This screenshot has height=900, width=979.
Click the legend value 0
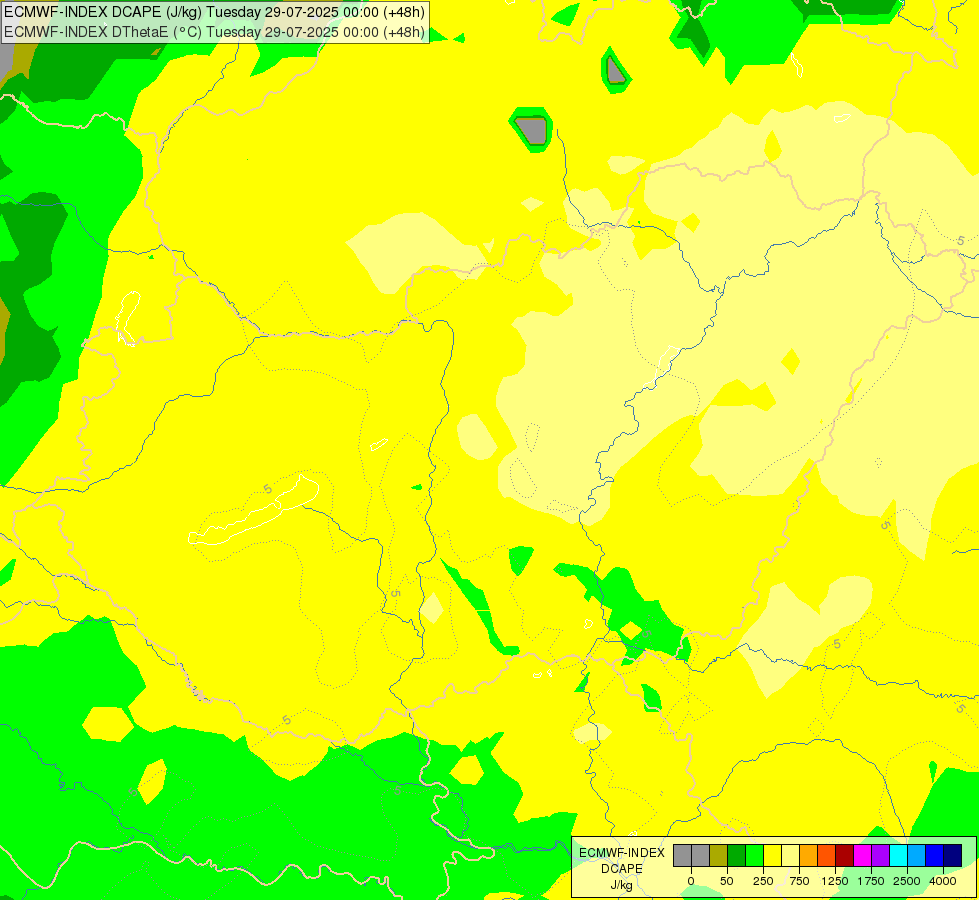click(691, 881)
